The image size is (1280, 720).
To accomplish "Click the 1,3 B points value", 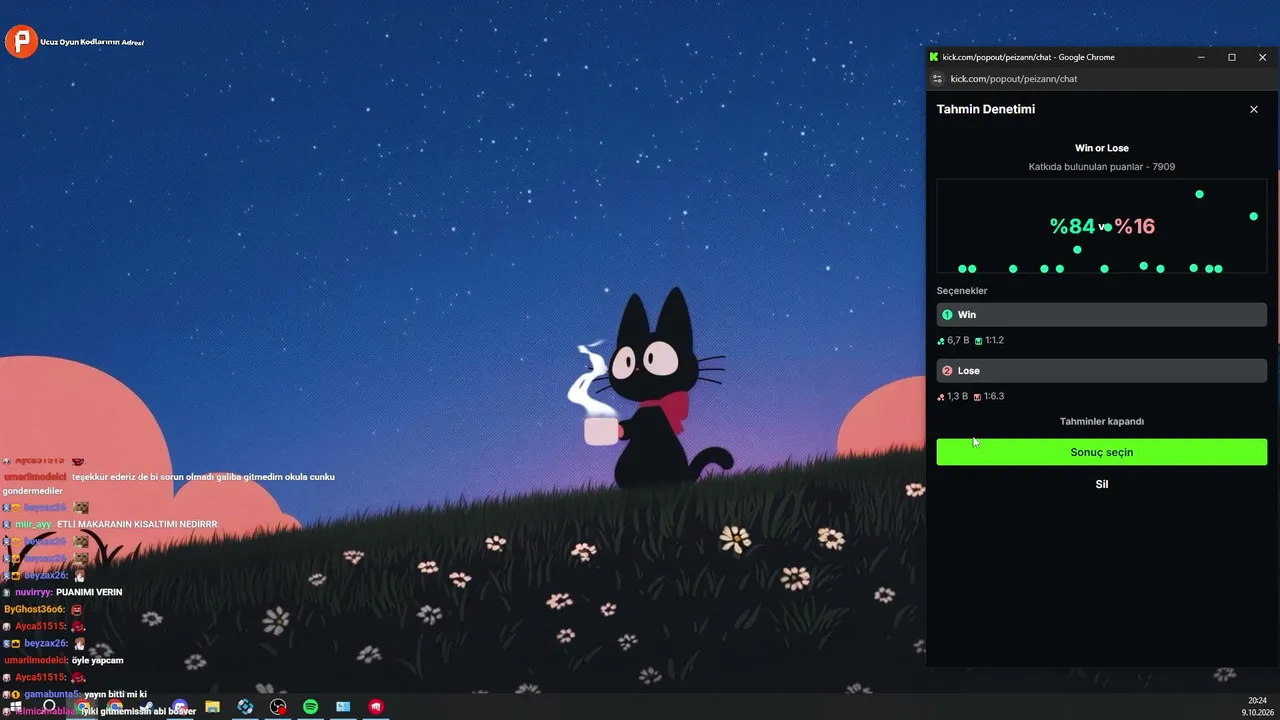I will [x=957, y=397].
